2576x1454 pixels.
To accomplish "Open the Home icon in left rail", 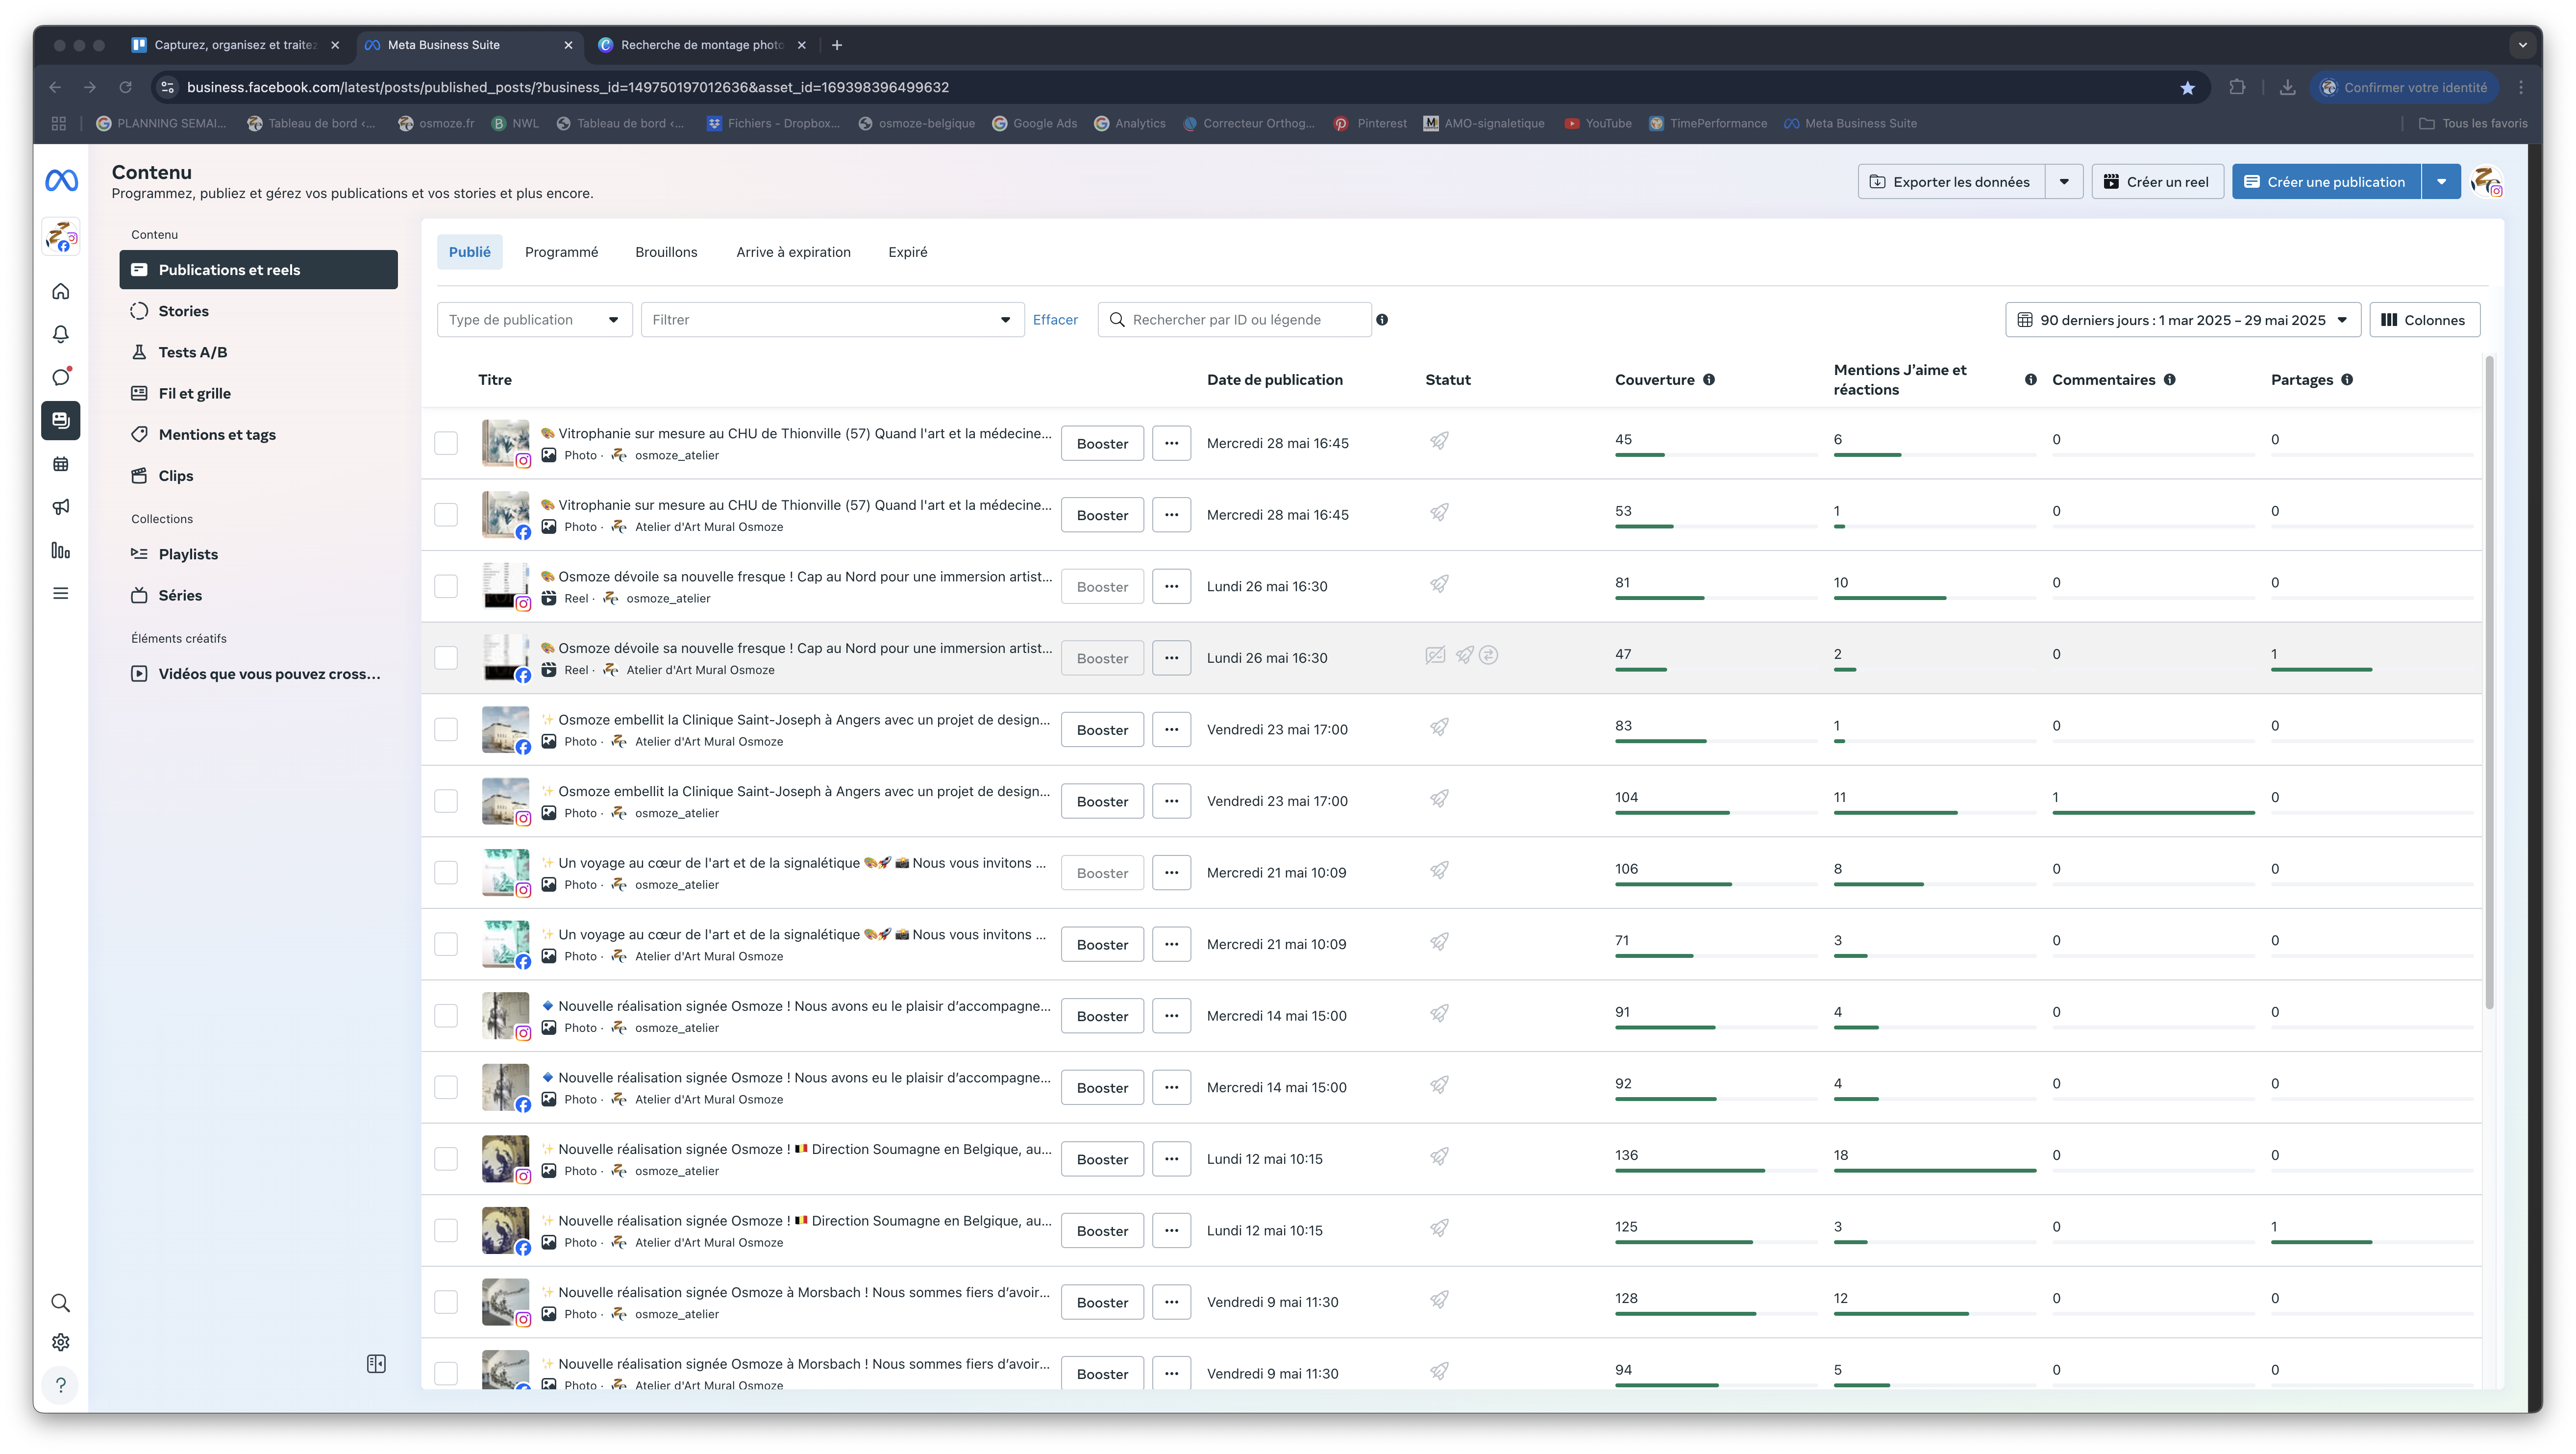I will pyautogui.click(x=61, y=291).
